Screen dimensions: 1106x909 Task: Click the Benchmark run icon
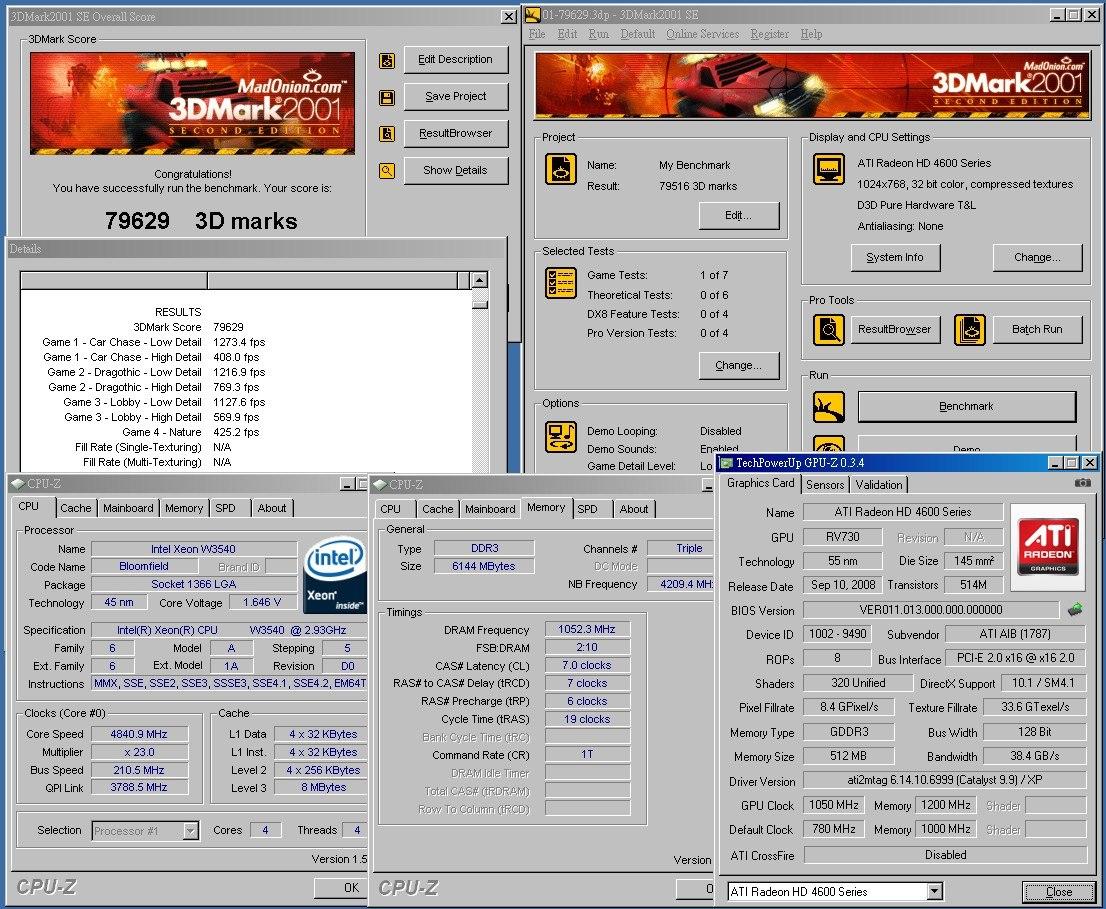pos(828,407)
